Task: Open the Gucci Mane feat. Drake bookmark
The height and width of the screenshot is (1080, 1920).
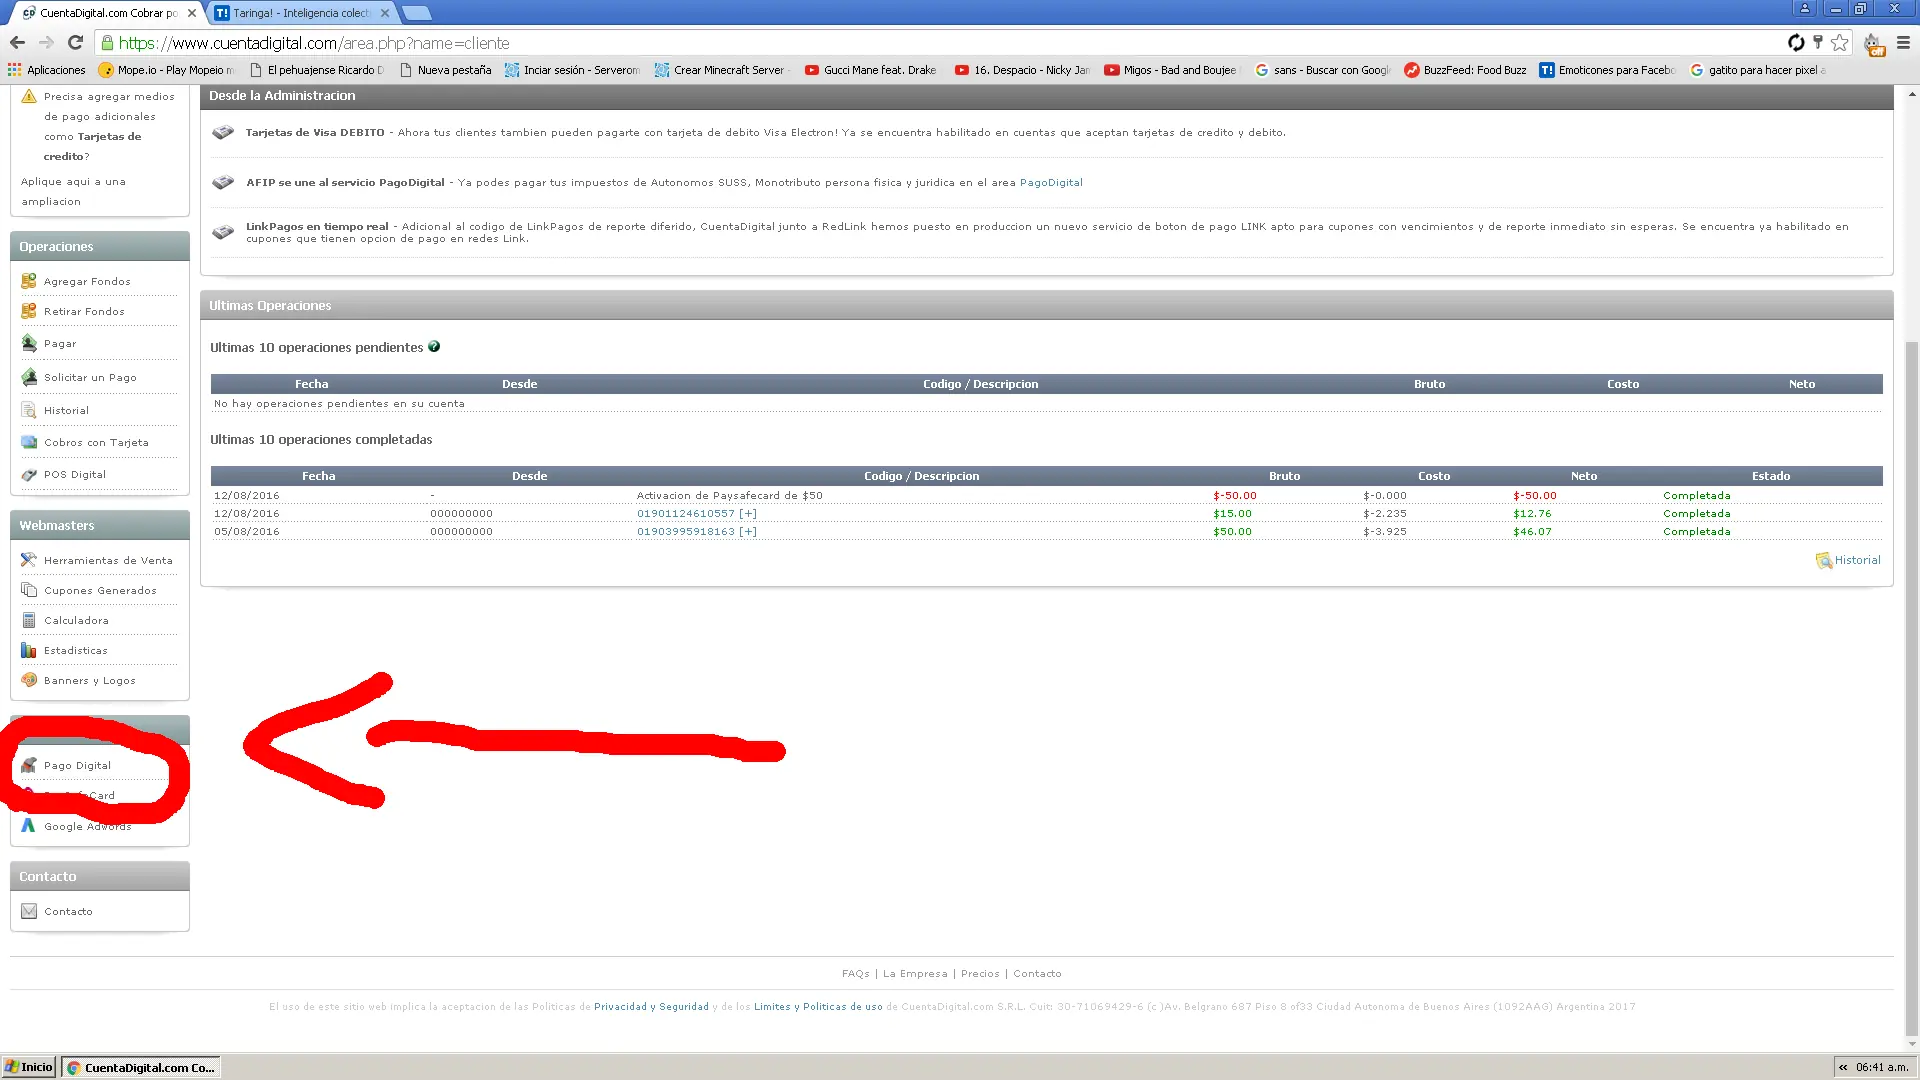Action: point(871,70)
